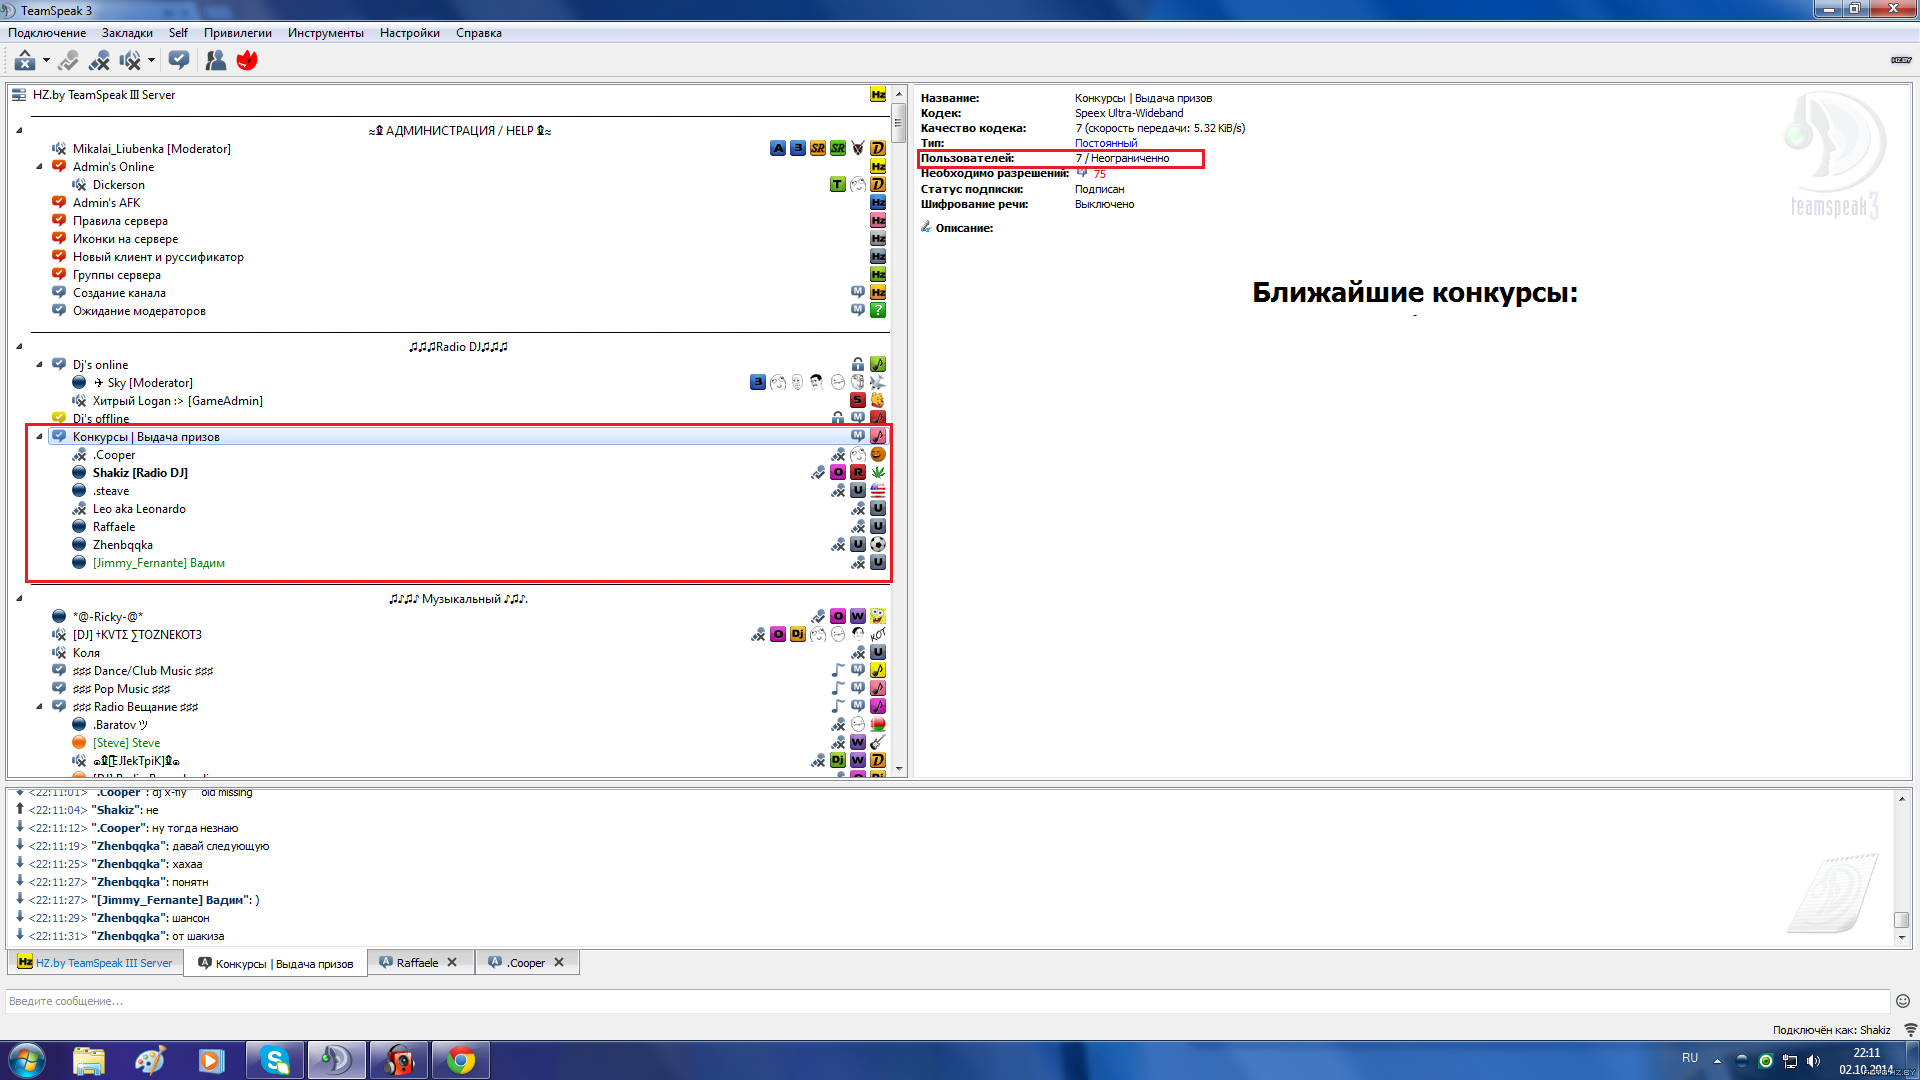Close the Raffaele chat tab
The height and width of the screenshot is (1080, 1920).
(452, 963)
